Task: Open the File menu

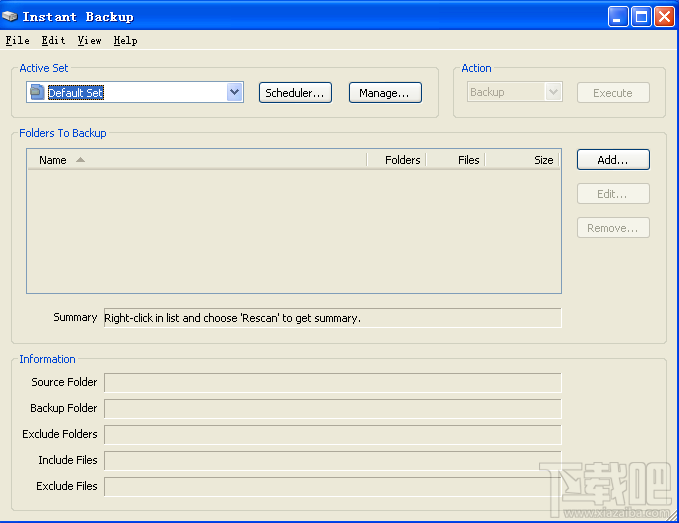Action: [x=18, y=41]
